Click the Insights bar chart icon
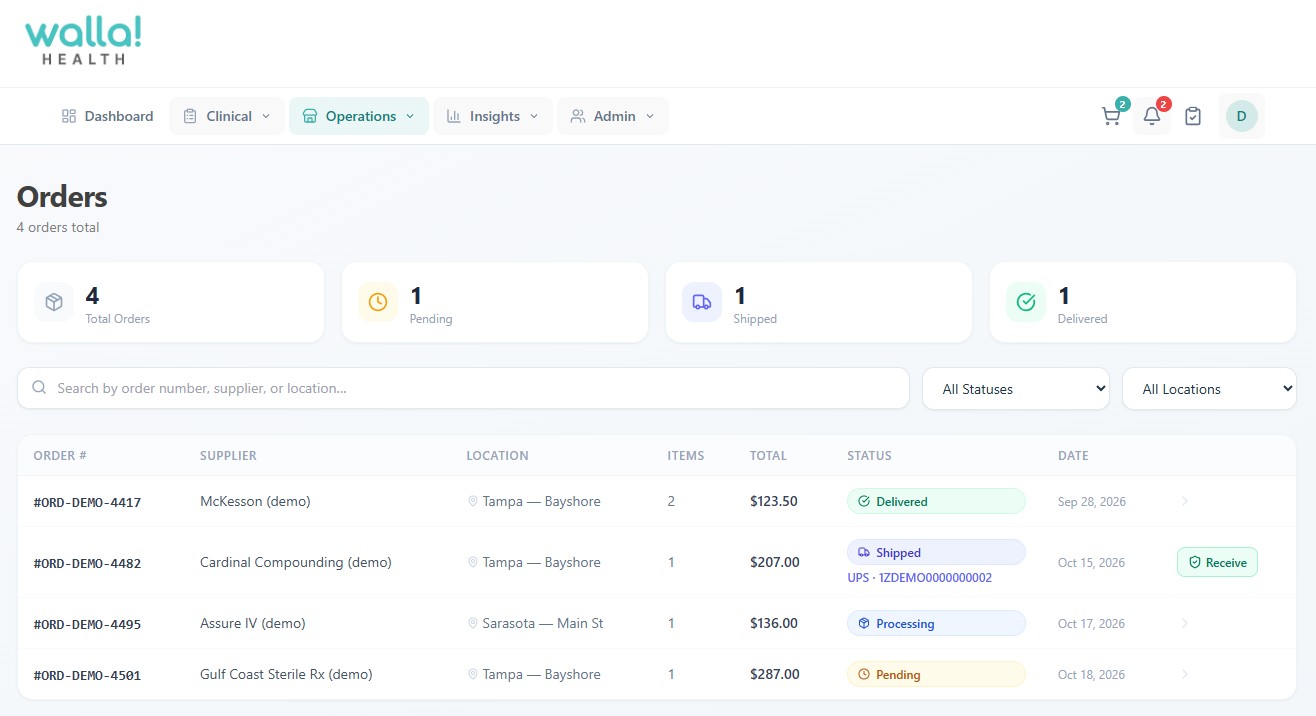This screenshot has width=1316, height=716. click(x=454, y=116)
